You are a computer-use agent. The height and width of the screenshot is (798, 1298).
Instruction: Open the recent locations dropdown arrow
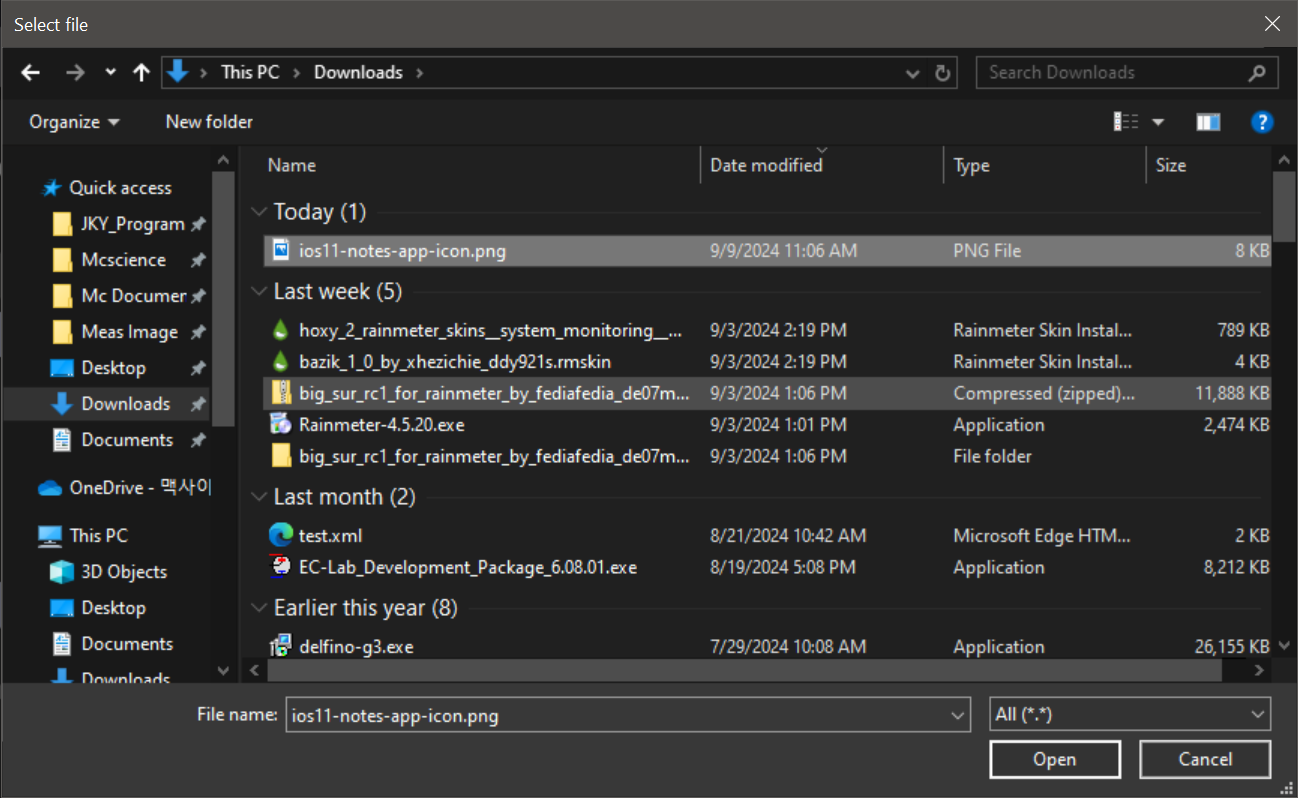(x=110, y=73)
